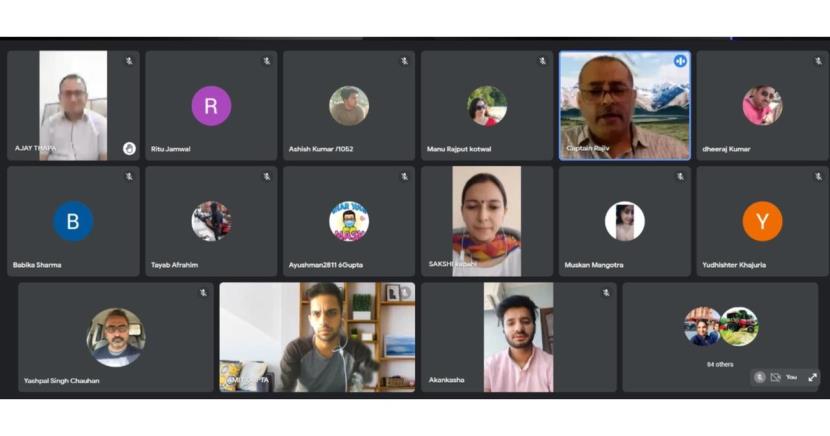This screenshot has width=830, height=436.
Task: Select Ayushman2811 Gupta's cartoon avatar
Action: click(349, 221)
